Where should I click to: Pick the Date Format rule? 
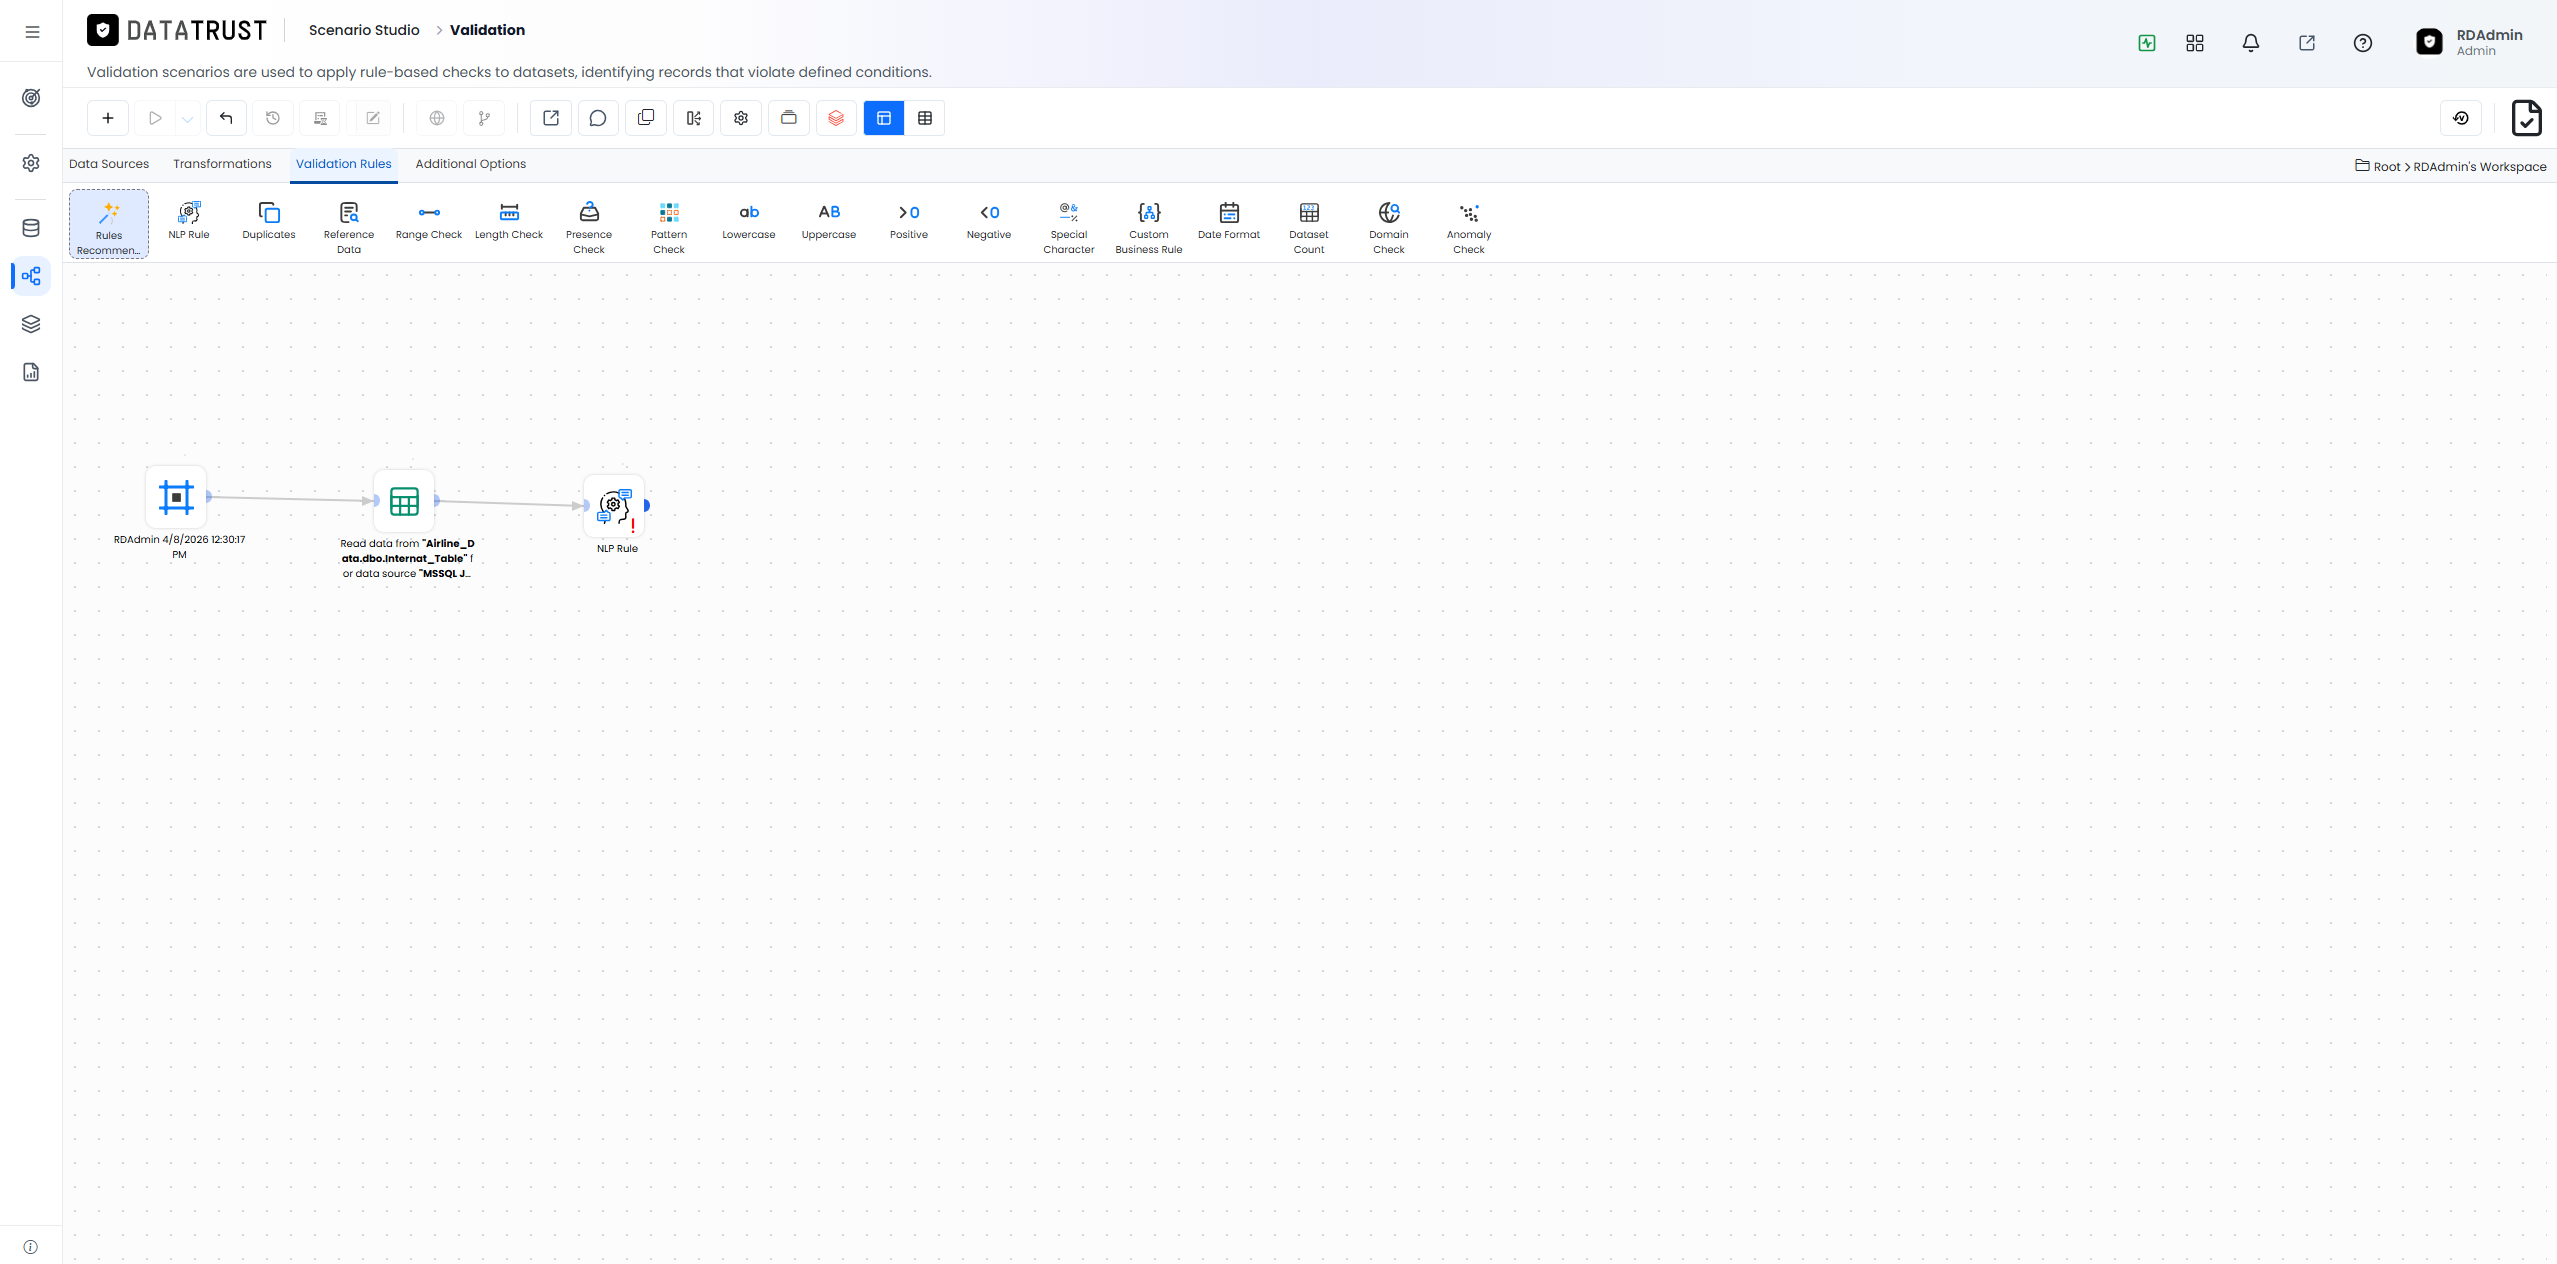point(1229,221)
